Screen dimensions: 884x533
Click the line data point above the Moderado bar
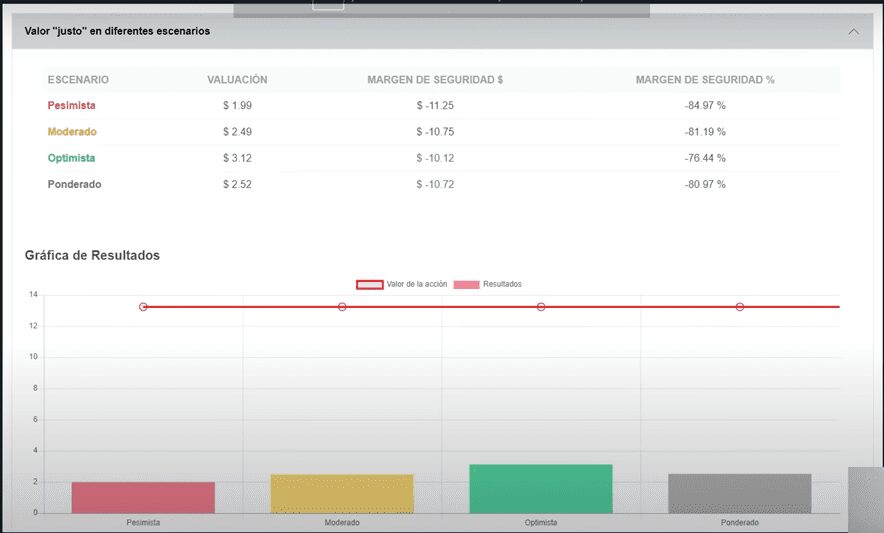pyautogui.click(x=342, y=307)
